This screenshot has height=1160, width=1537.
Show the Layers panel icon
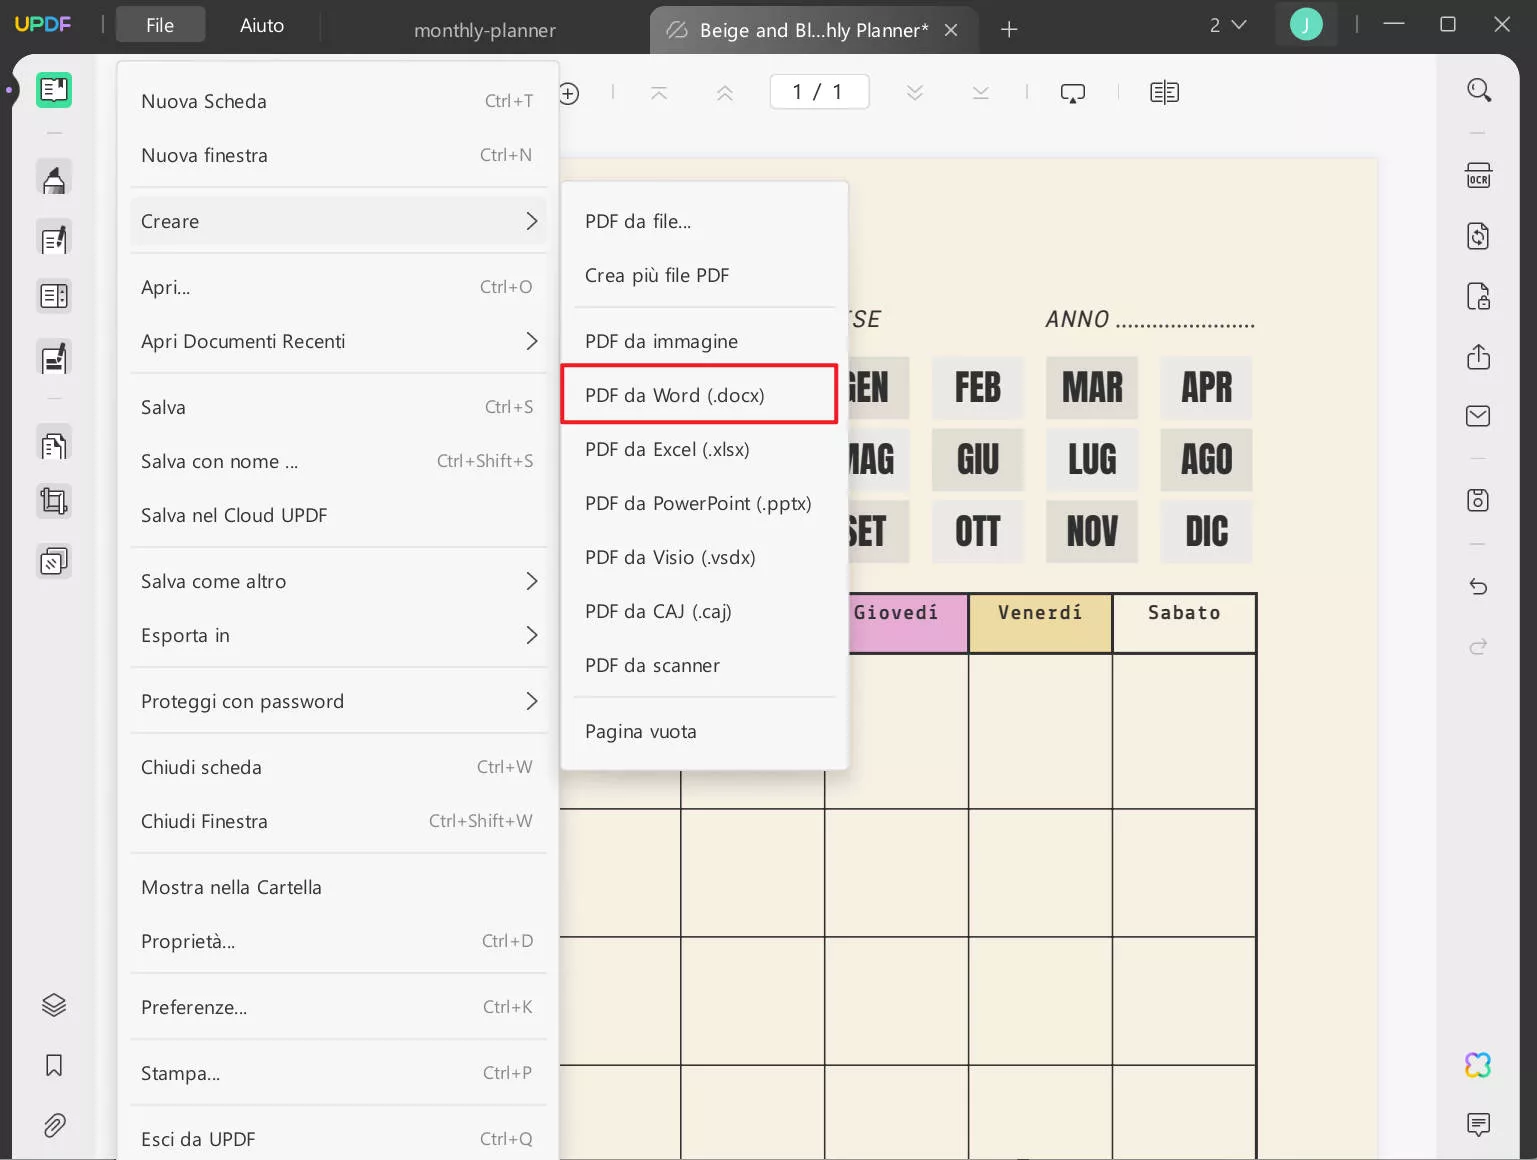tap(54, 1005)
